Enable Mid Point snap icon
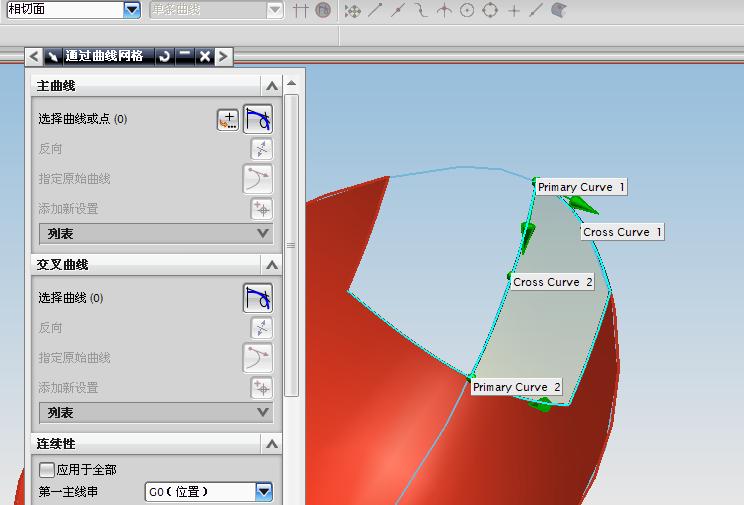This screenshot has width=744, height=505. tap(398, 10)
